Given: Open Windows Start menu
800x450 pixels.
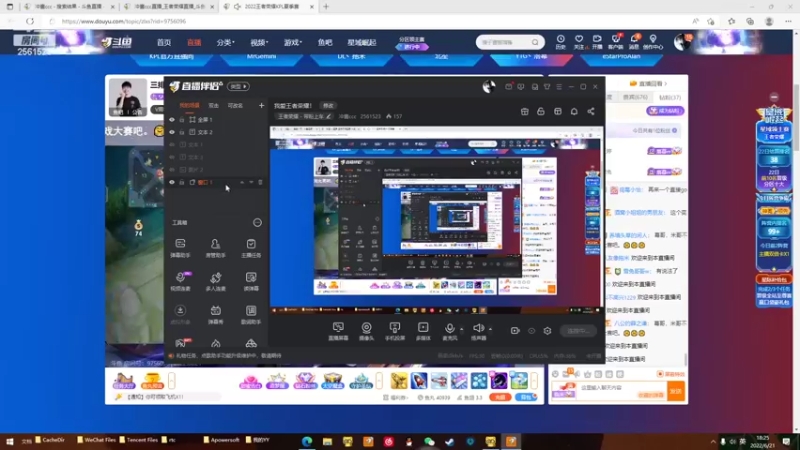Looking at the screenshot, I should coord(9,441).
